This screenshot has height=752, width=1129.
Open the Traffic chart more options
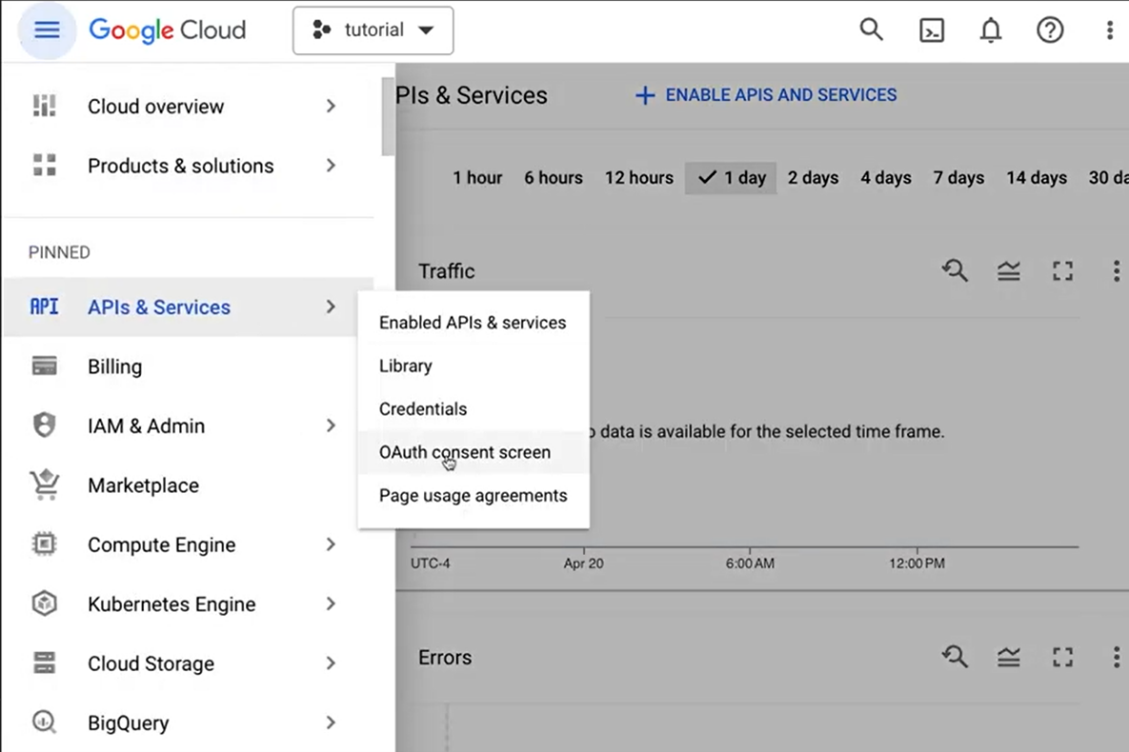[x=1116, y=271]
